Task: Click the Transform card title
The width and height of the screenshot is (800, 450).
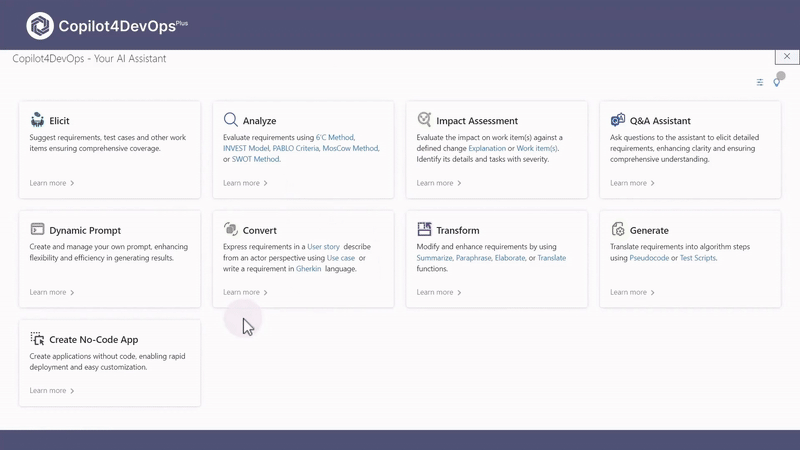Action: tap(458, 231)
